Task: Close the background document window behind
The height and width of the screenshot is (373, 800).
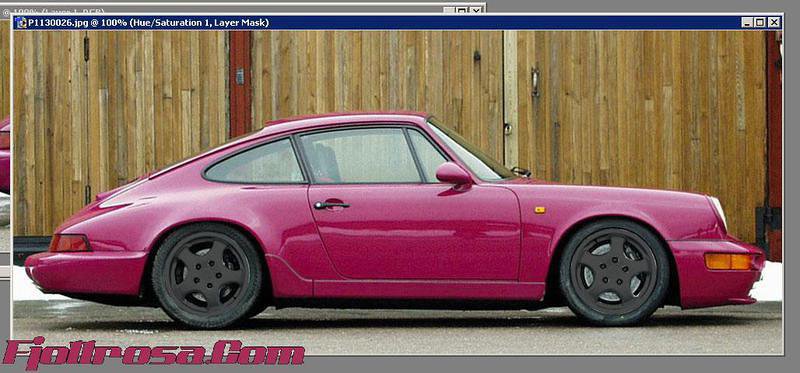Action: tap(477, 10)
